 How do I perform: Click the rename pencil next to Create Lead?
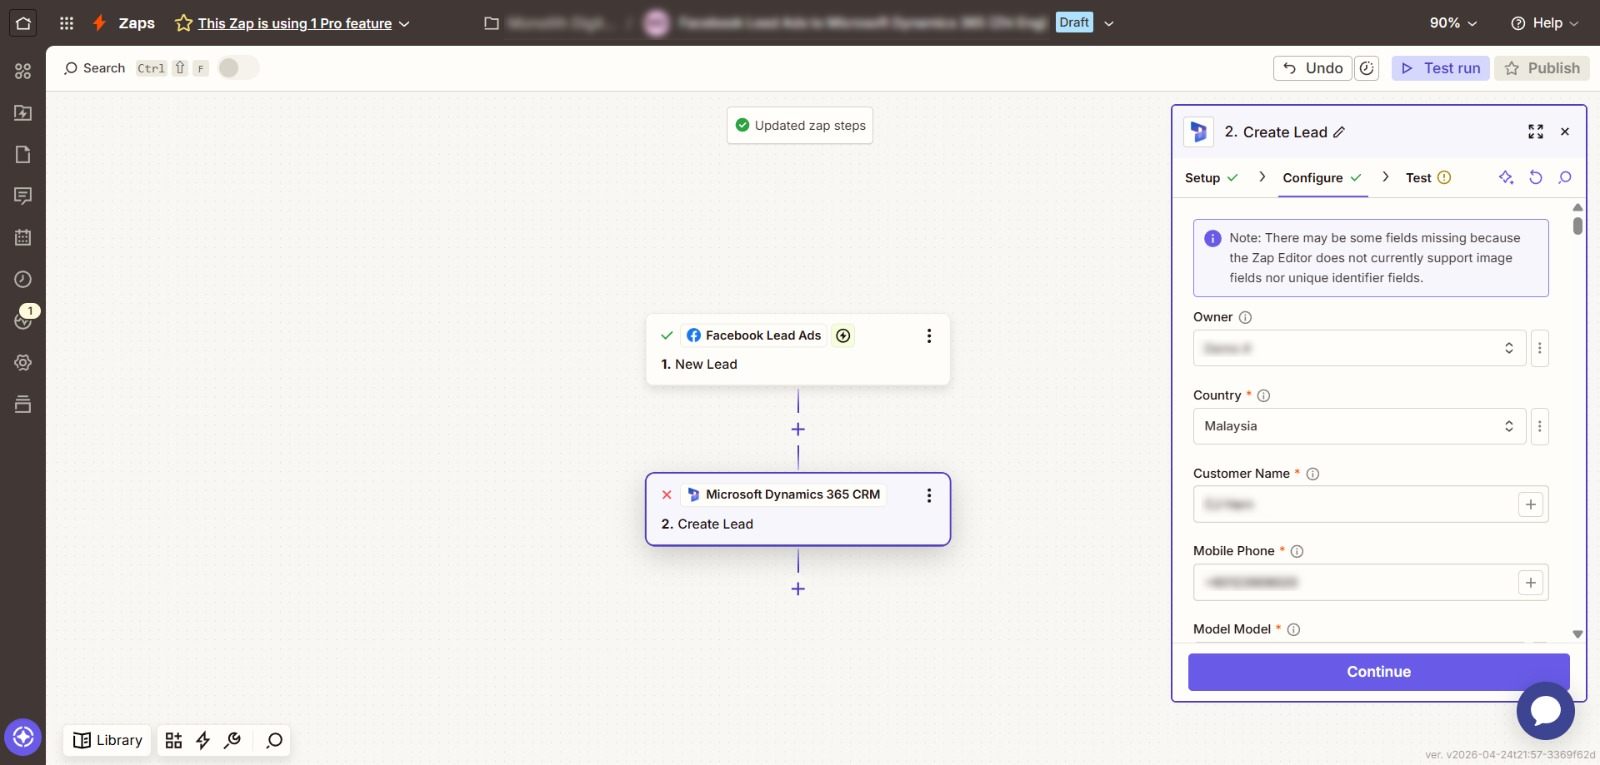click(1339, 132)
